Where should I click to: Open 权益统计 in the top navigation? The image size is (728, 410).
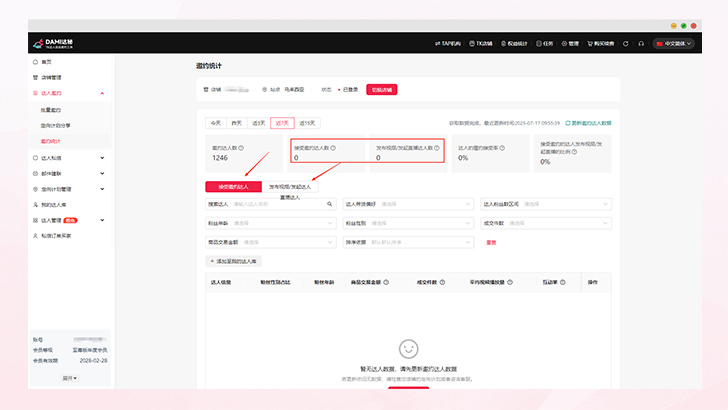click(x=514, y=44)
